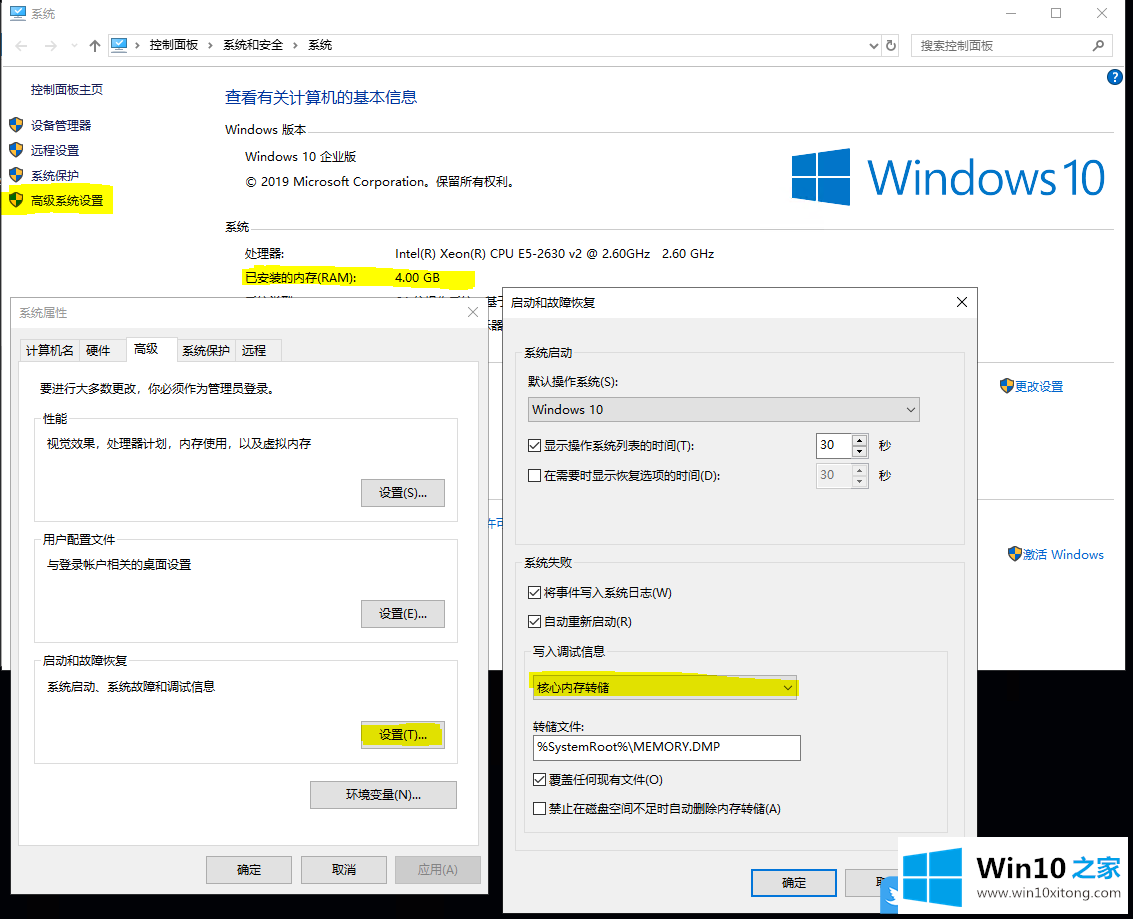Open 系统保护 in the sidebar
This screenshot has height=919, width=1133.
(55, 176)
